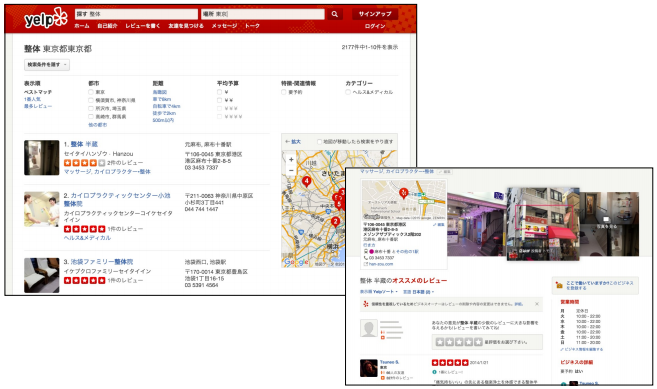
Task: Click the first-review badge icon under Tsuneo's stars
Action: click(x=435, y=372)
